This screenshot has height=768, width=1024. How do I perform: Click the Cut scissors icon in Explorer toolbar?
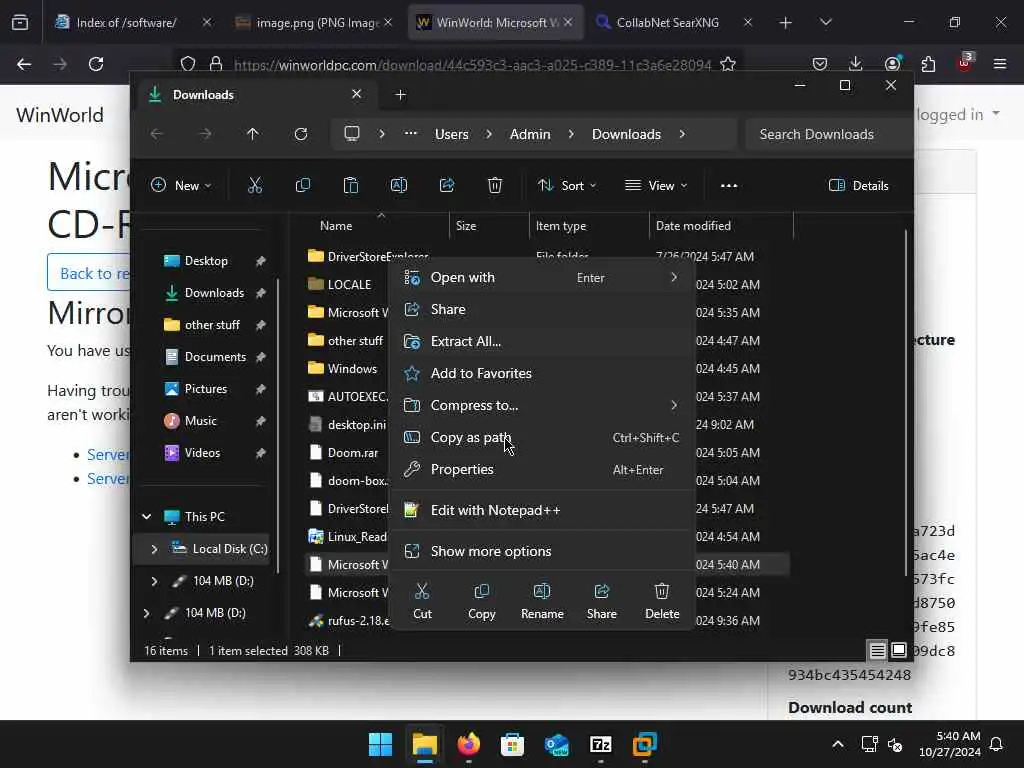coord(255,185)
